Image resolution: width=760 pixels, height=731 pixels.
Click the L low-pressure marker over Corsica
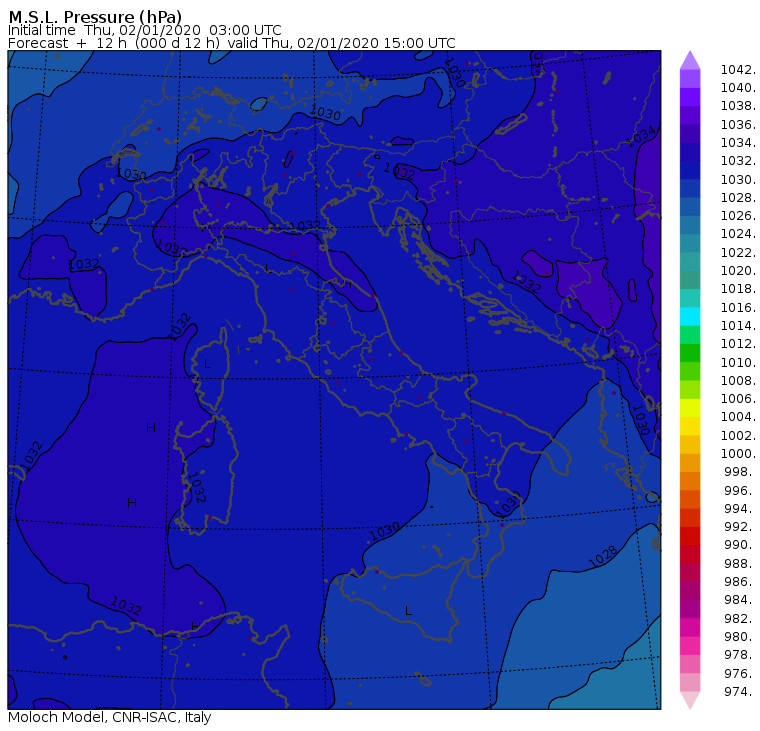pos(207,364)
